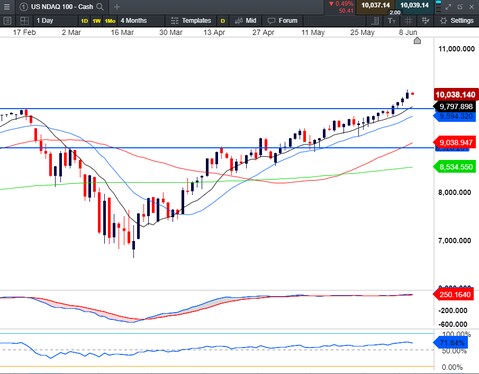Select the black 9,797.898 moving average label
This screenshot has height=374, width=479.
(x=455, y=107)
